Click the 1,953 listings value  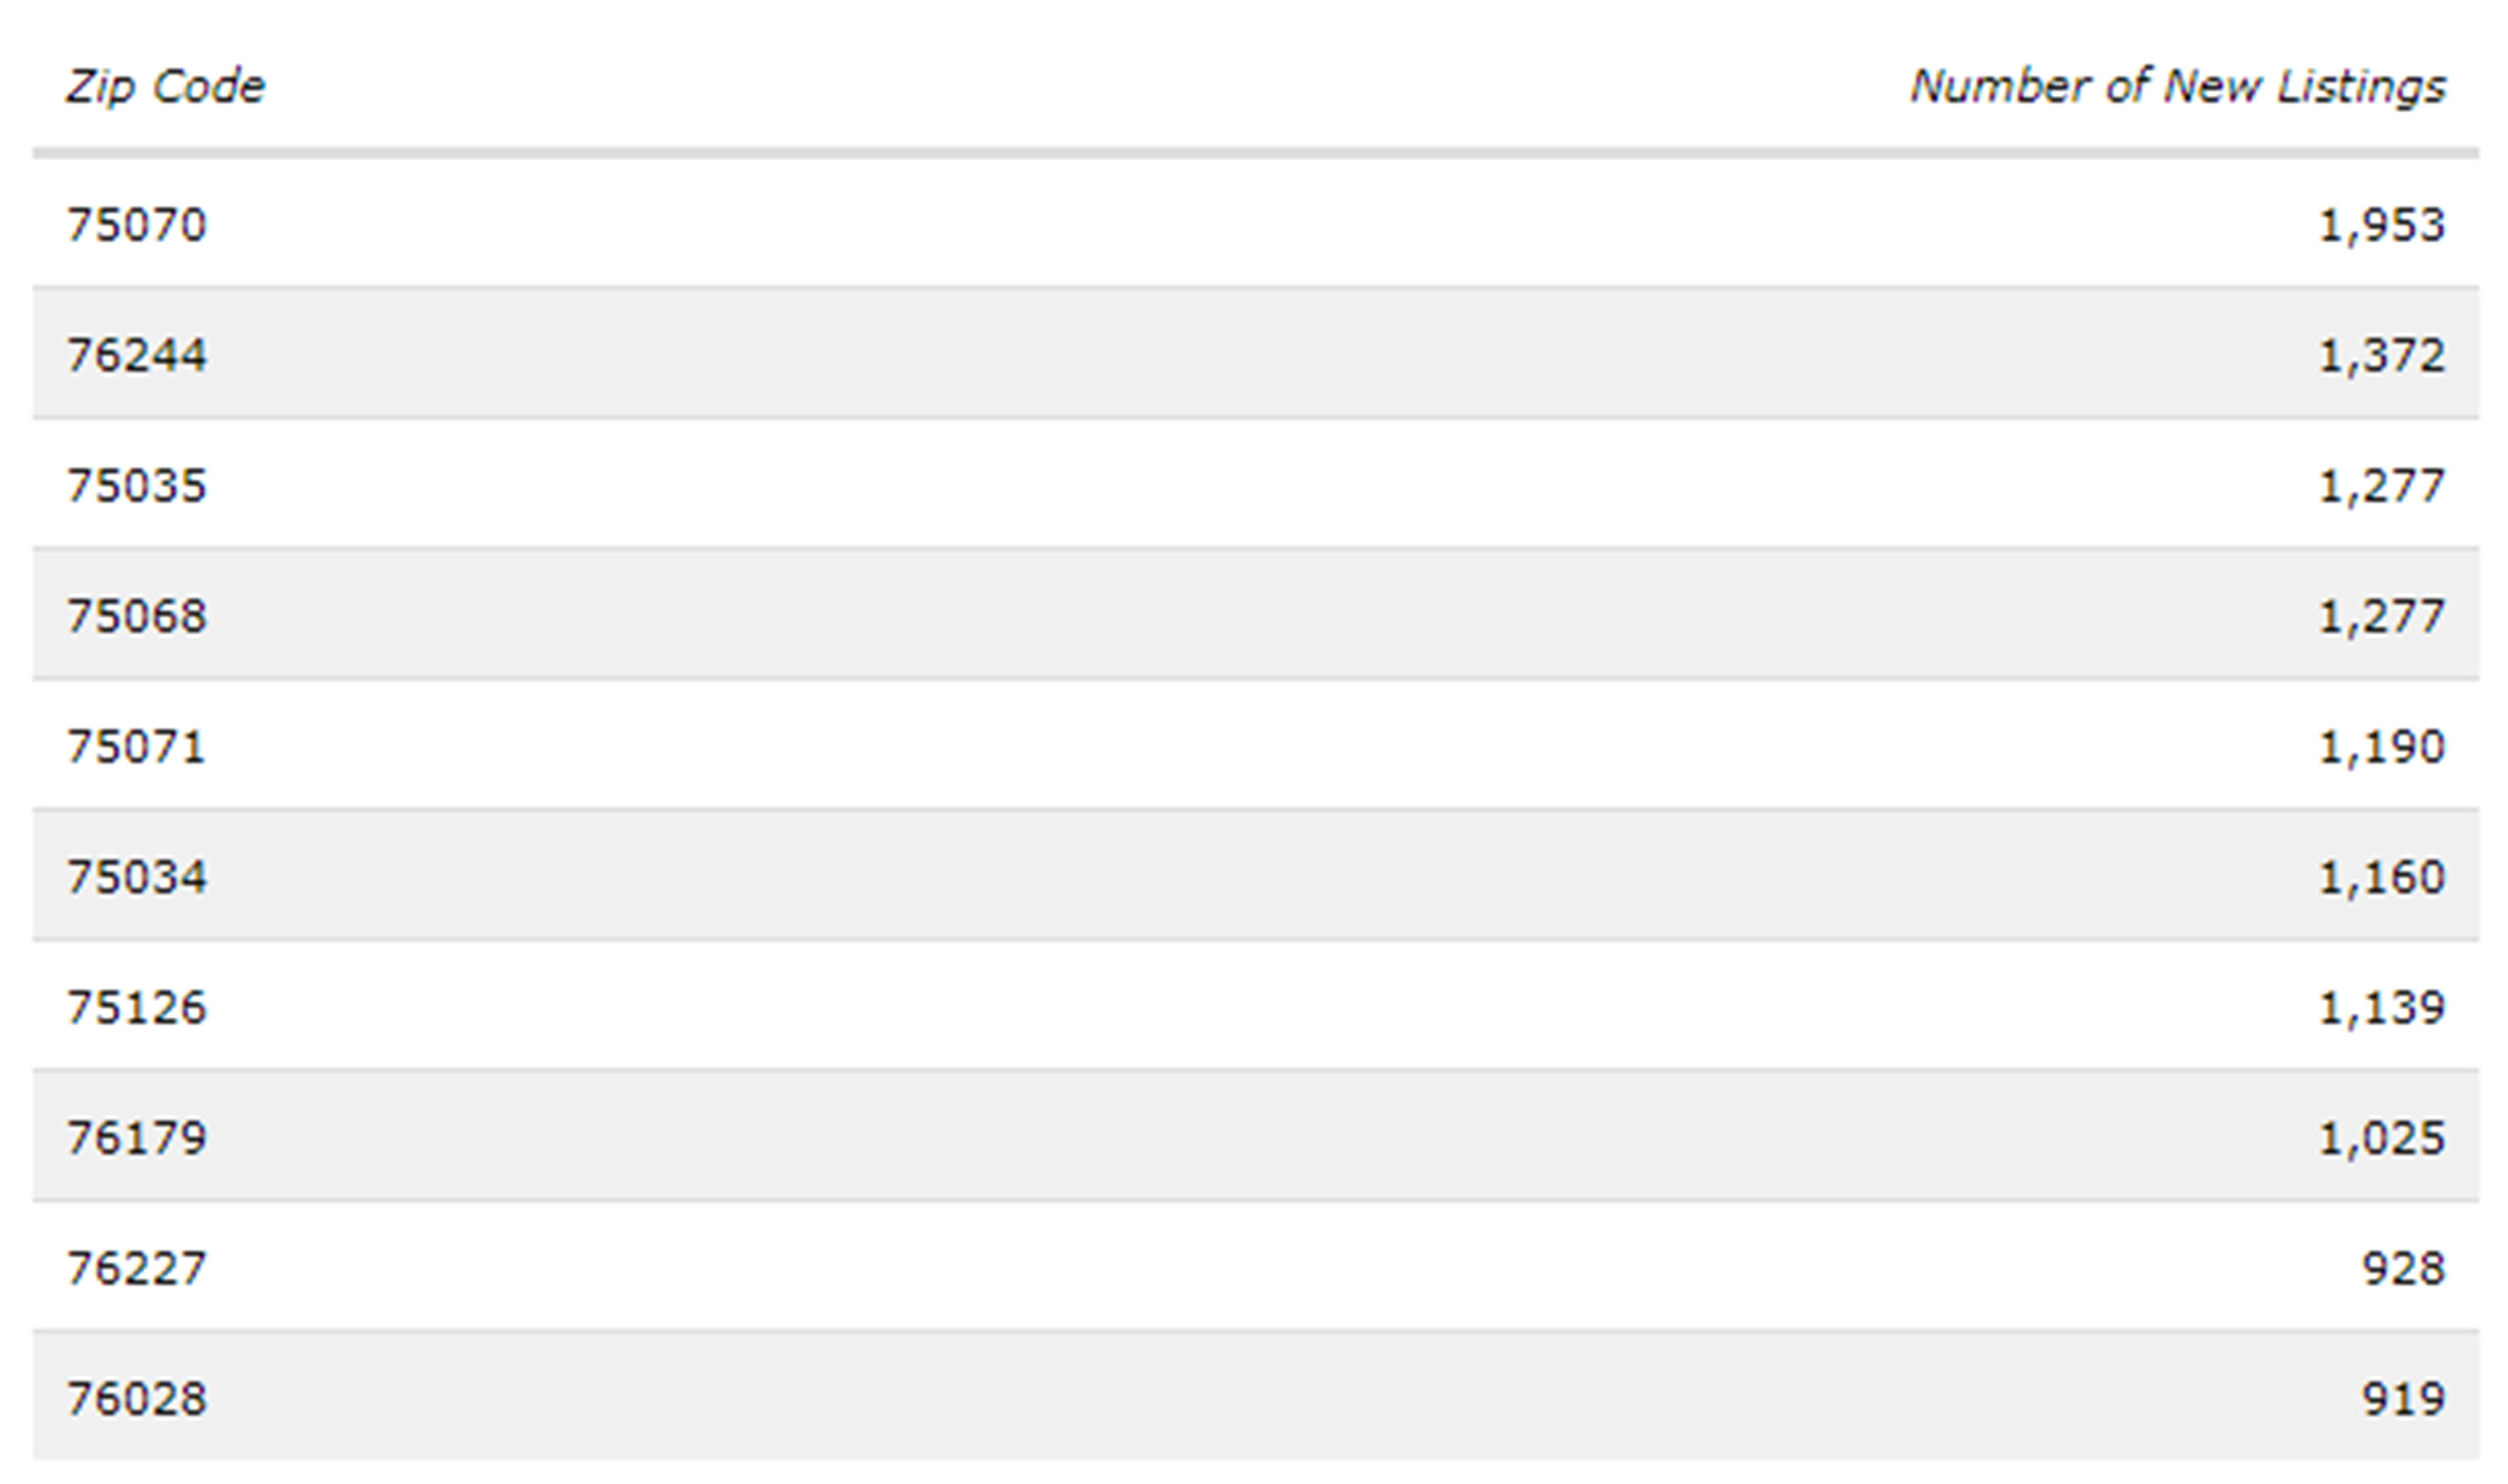tap(2382, 225)
